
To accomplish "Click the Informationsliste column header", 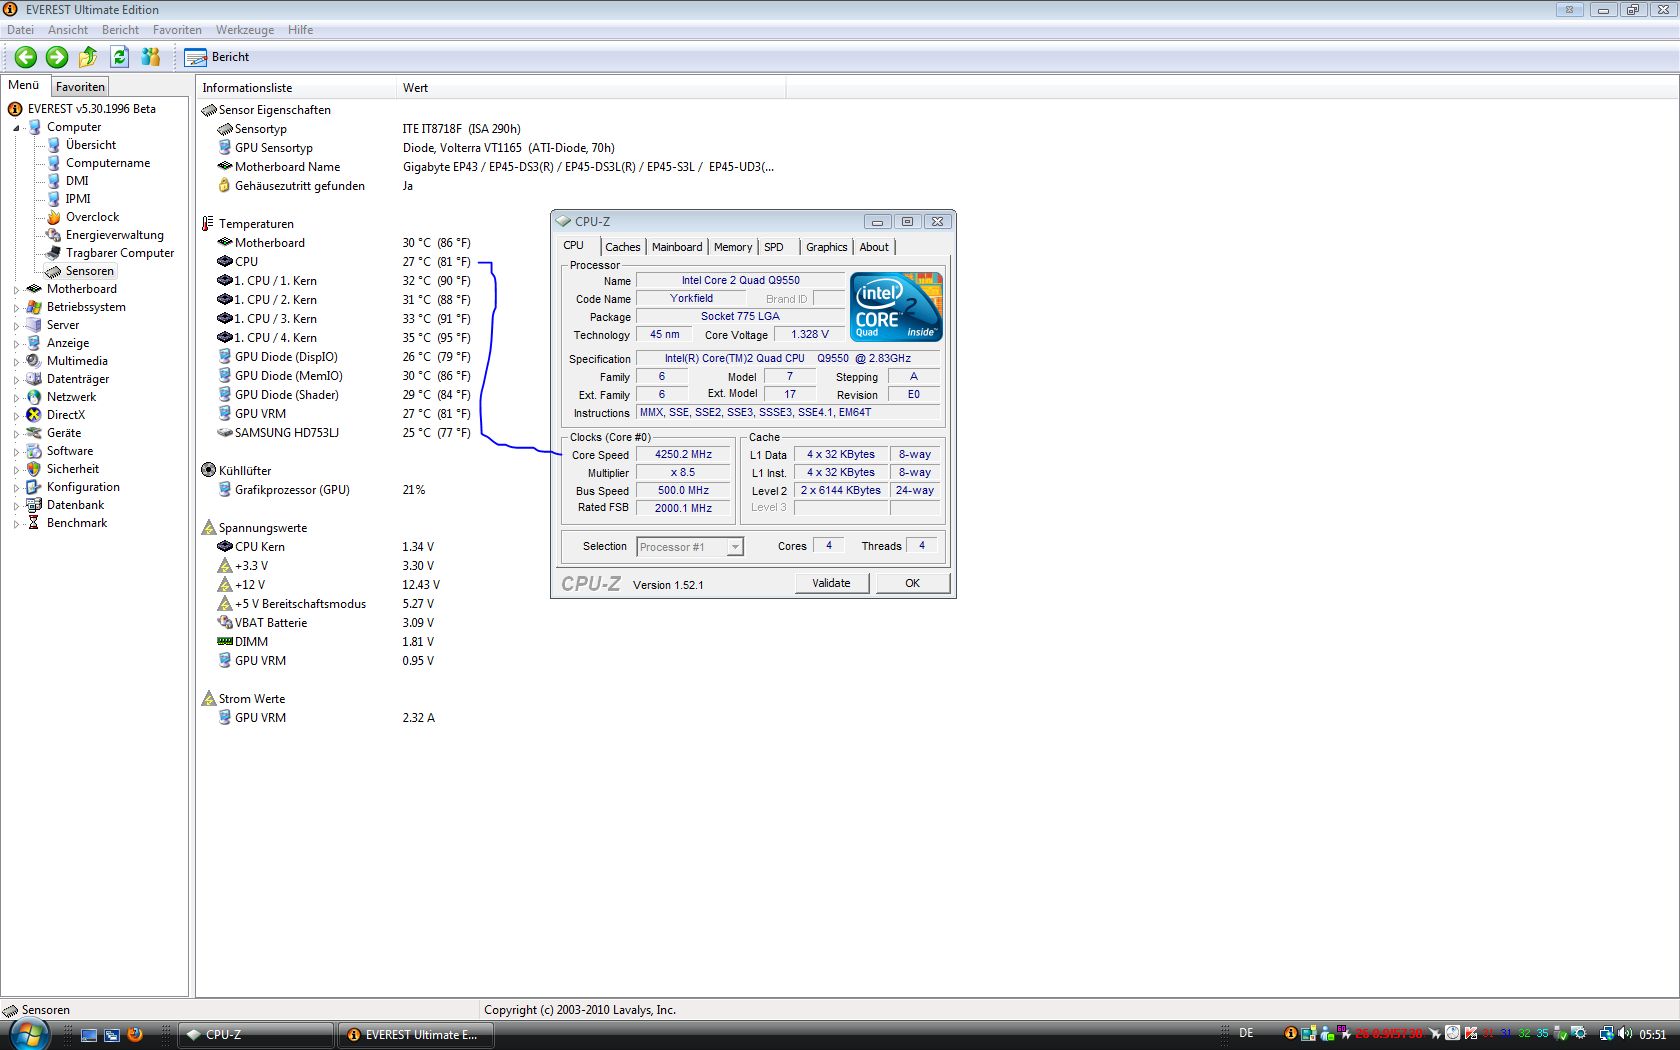I will 296,88.
